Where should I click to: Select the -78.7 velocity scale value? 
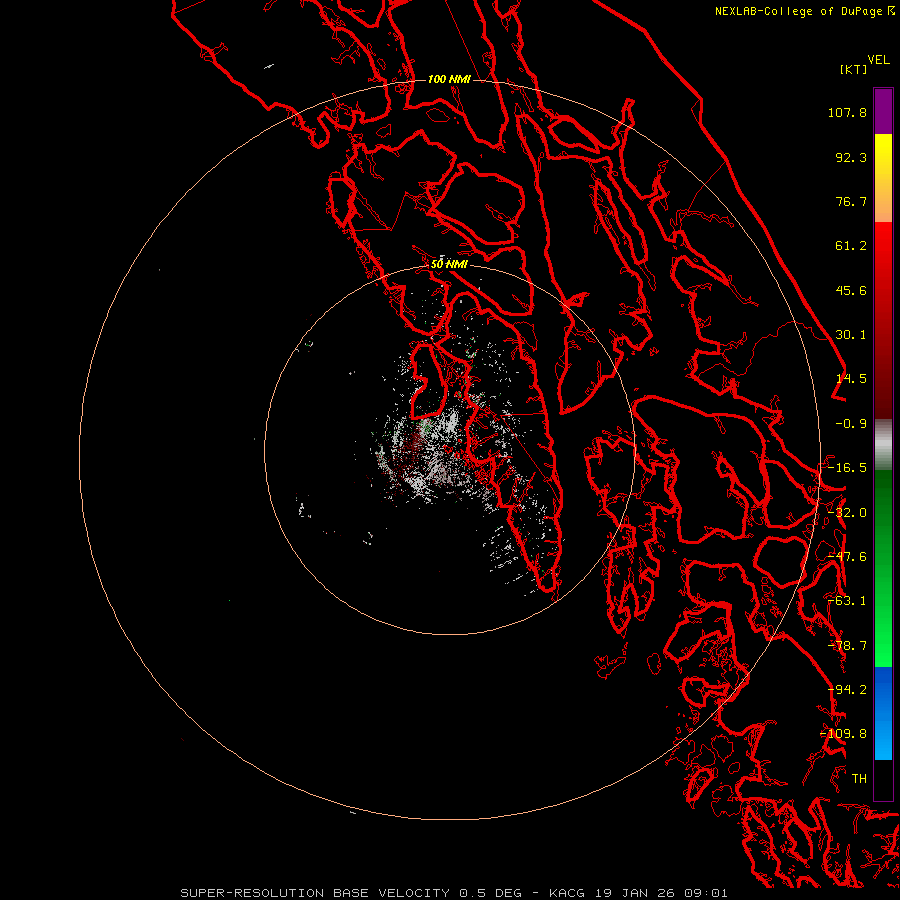coord(847,646)
